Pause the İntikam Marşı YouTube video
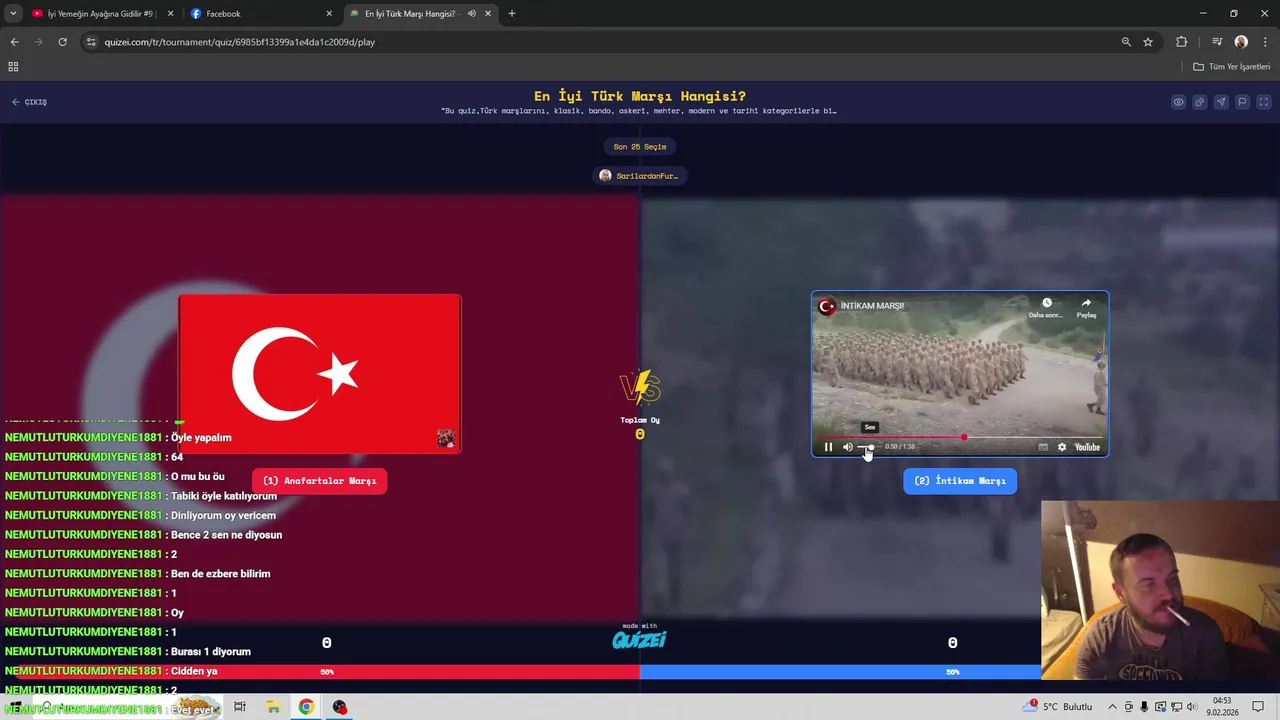 [x=828, y=447]
